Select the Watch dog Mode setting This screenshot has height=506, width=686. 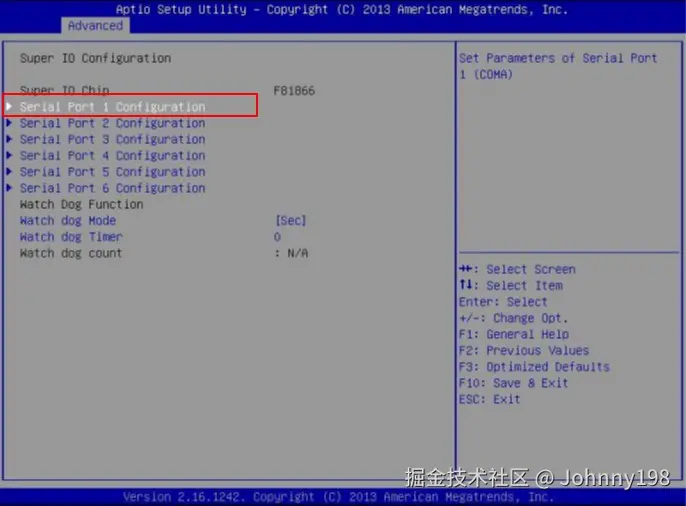click(x=68, y=220)
